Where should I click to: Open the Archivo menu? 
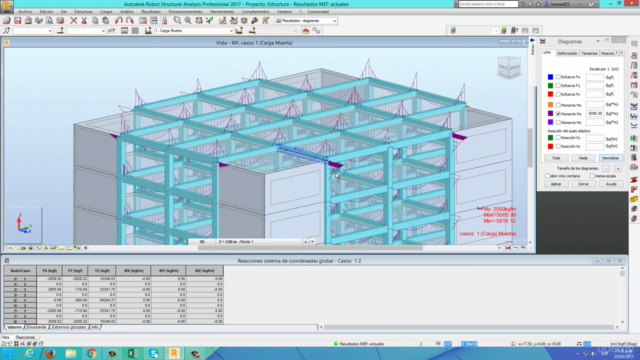25,11
